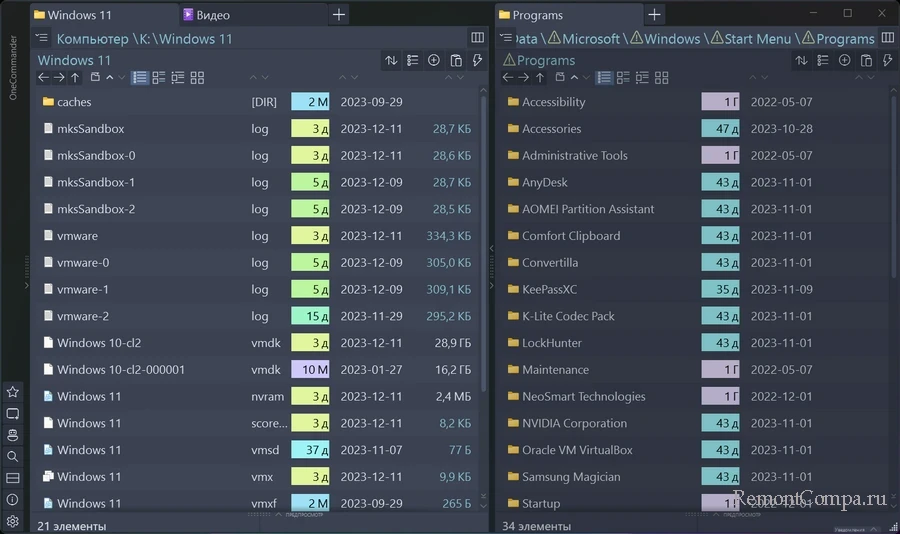900x534 pixels.
Task: Switch to the Видео tab
Action: [x=213, y=15]
